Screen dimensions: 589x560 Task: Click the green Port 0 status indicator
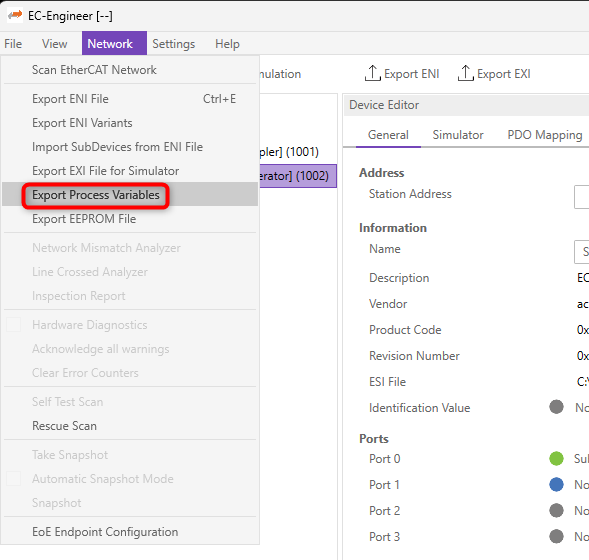556,459
